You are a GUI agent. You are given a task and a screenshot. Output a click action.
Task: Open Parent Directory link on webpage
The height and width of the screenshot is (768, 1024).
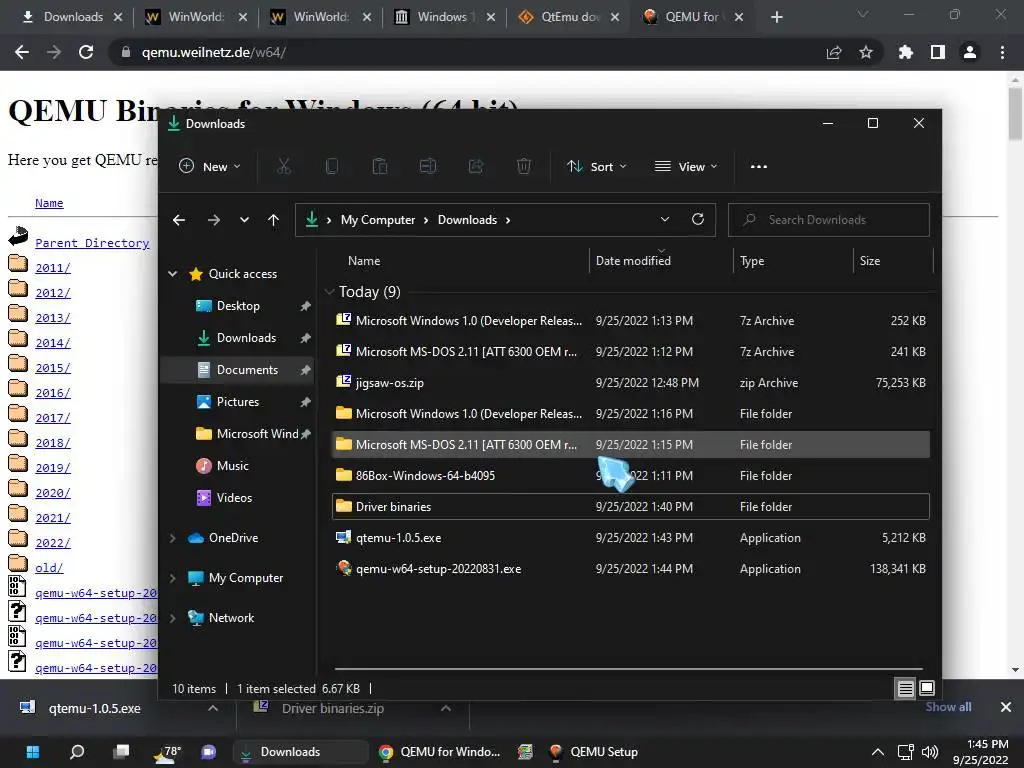point(92,243)
